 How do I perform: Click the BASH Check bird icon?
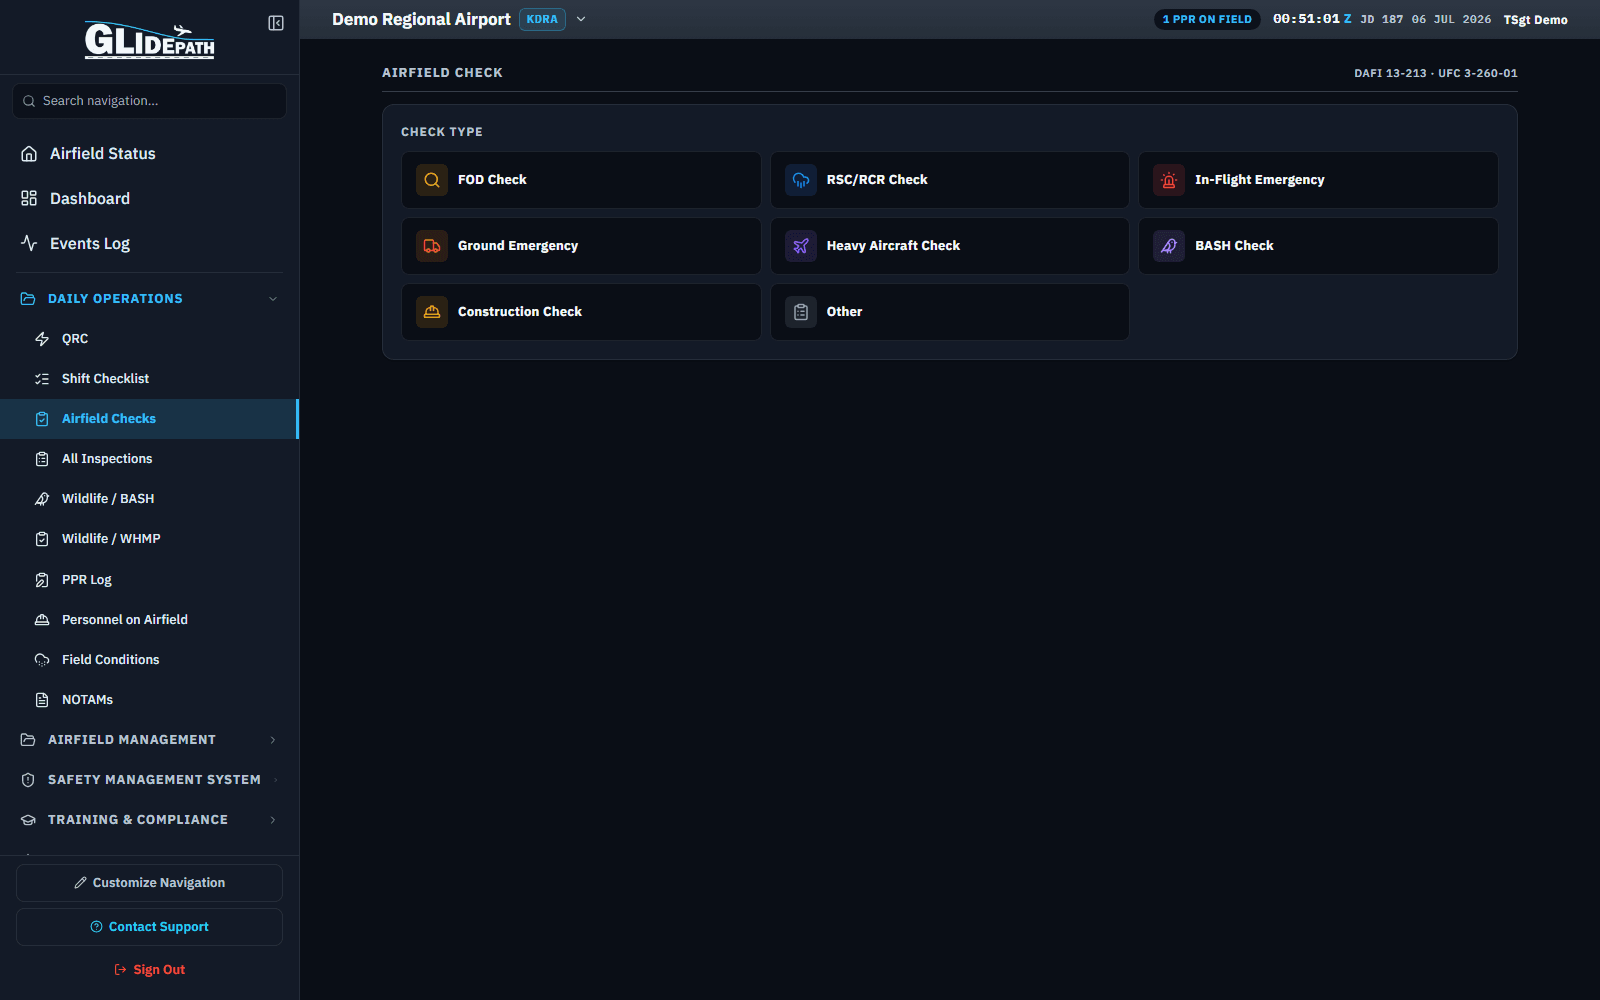click(x=1169, y=246)
